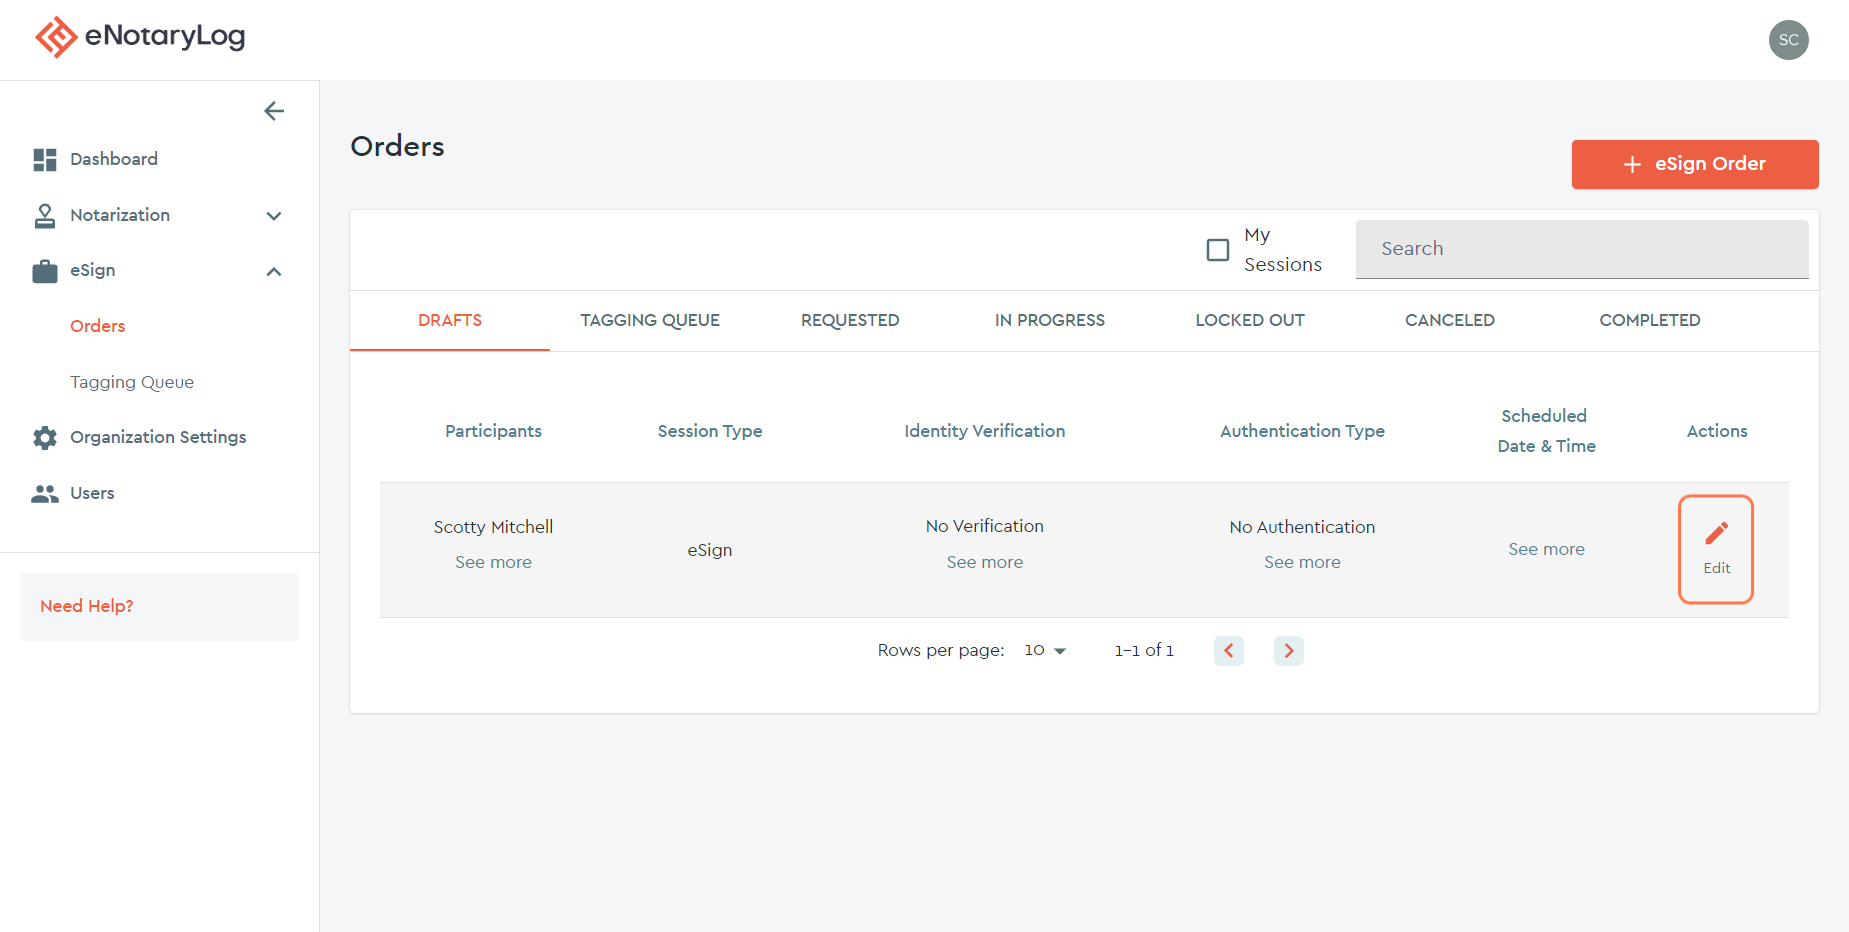Click Scotty Mitchell participant name
The height and width of the screenshot is (932, 1849).
click(x=493, y=527)
